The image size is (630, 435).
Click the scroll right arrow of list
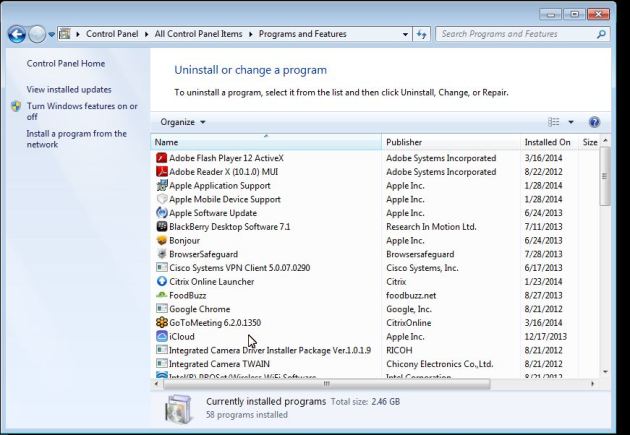[592, 384]
